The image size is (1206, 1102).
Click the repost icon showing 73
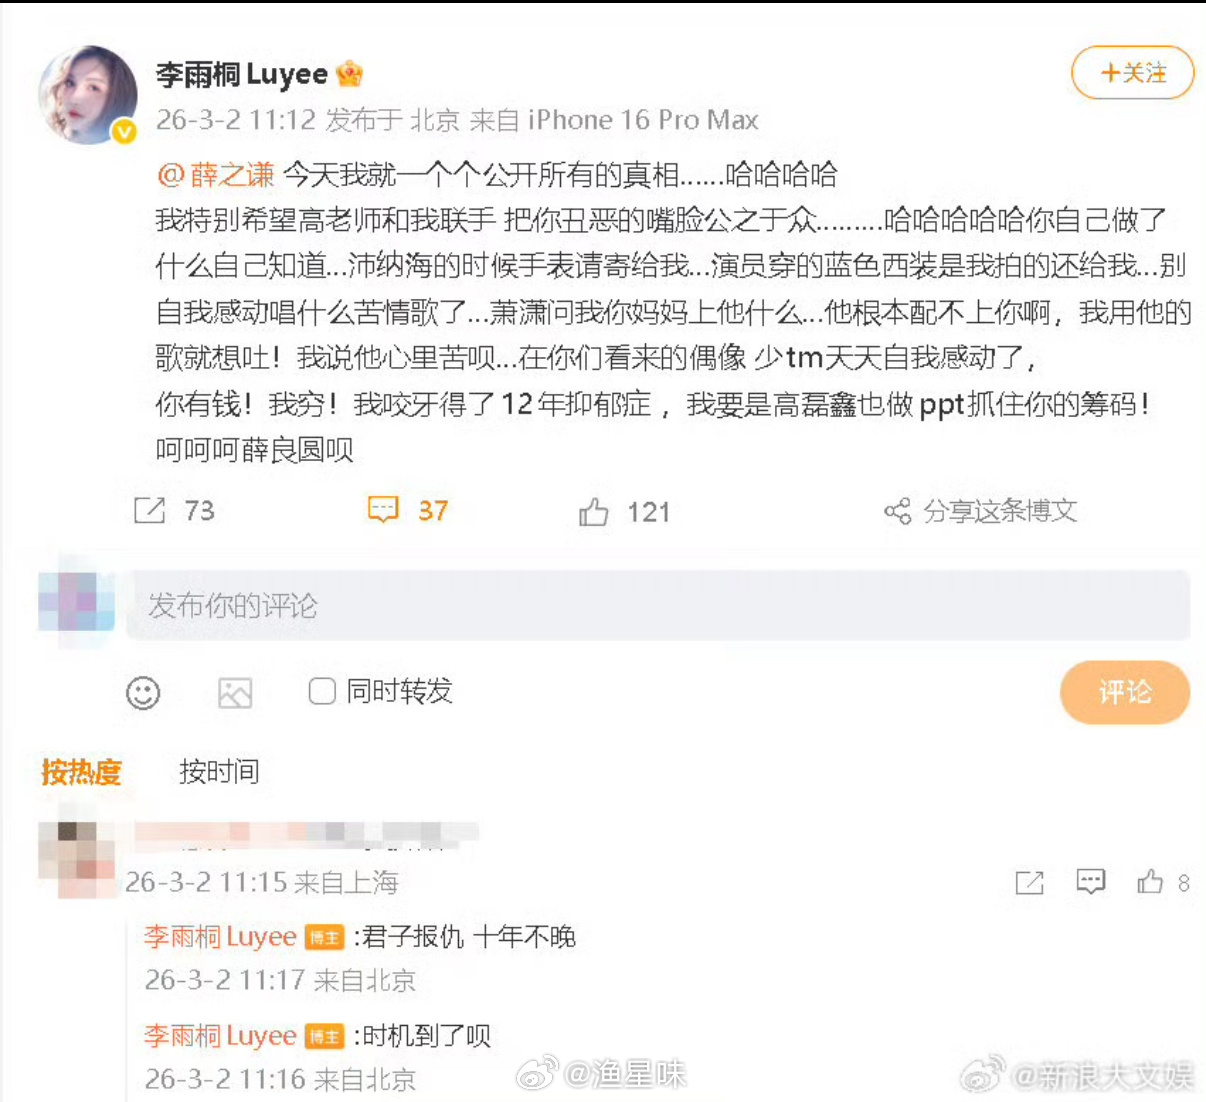click(x=149, y=511)
